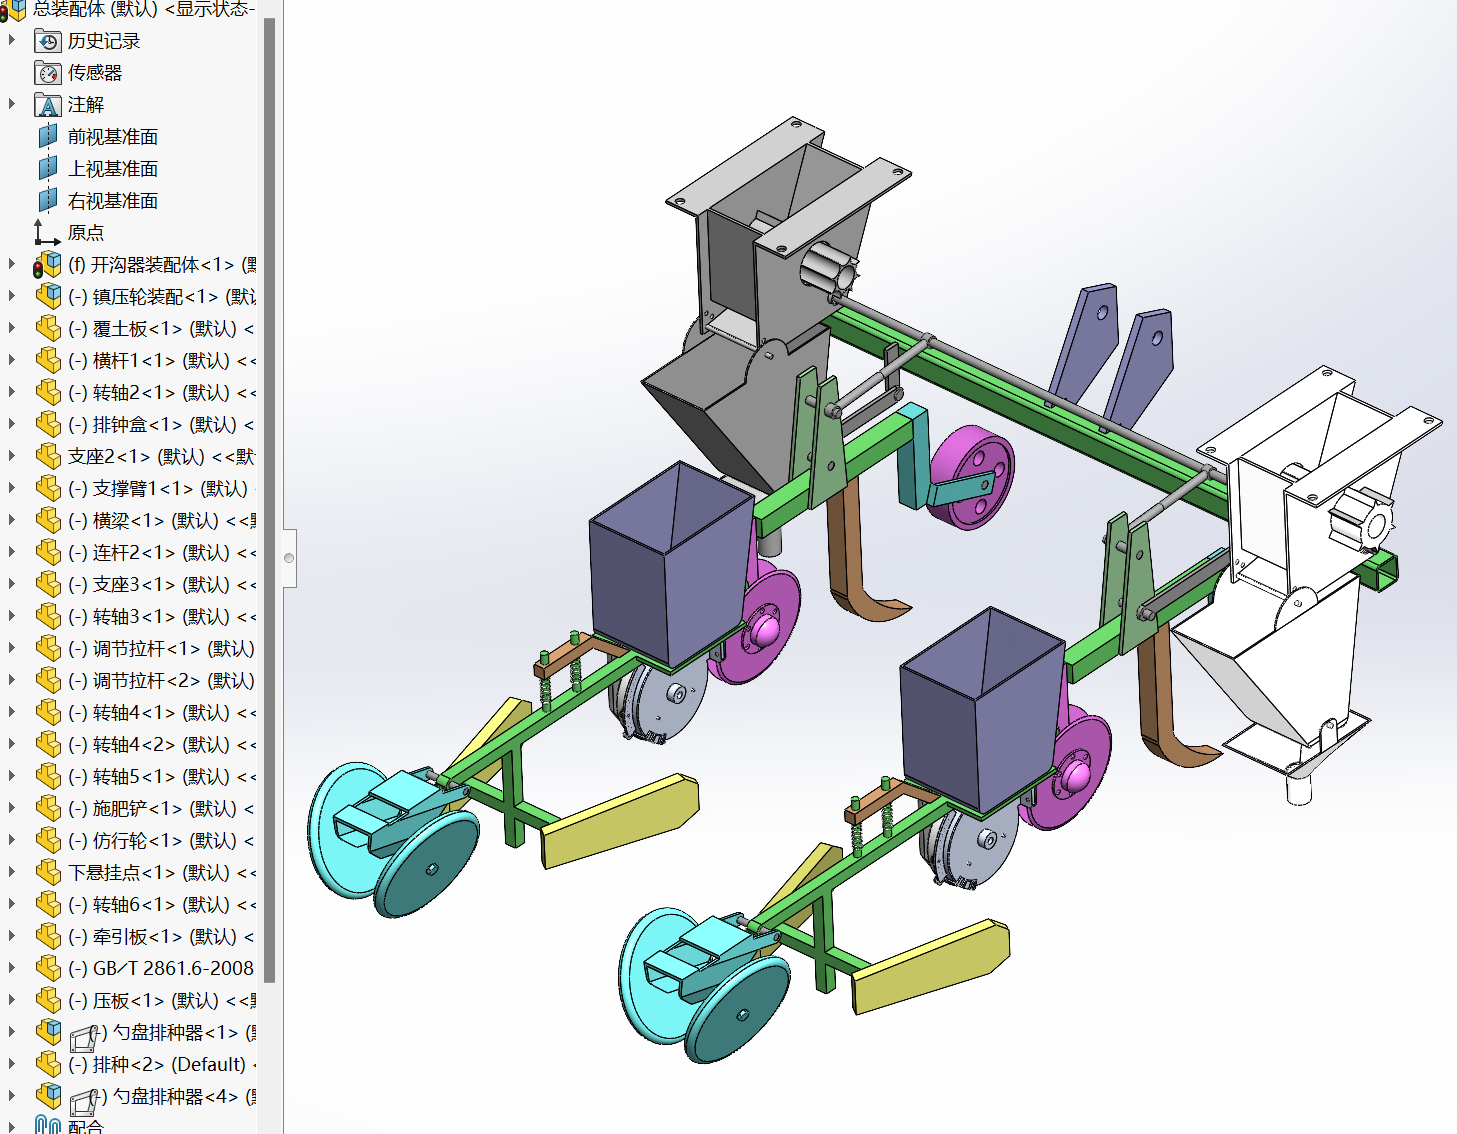Screen dimensions: 1457x1134
Task: Click the 原点 origin axes icon
Action: (x=46, y=233)
